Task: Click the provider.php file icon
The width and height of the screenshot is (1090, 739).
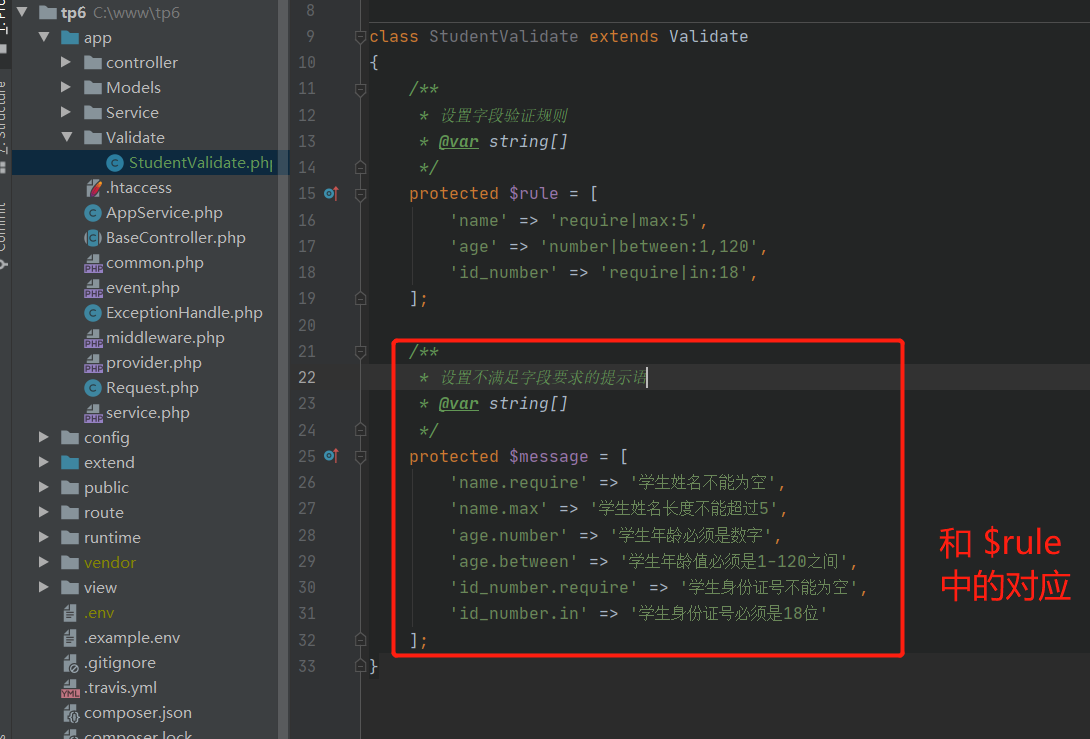Action: (93, 364)
